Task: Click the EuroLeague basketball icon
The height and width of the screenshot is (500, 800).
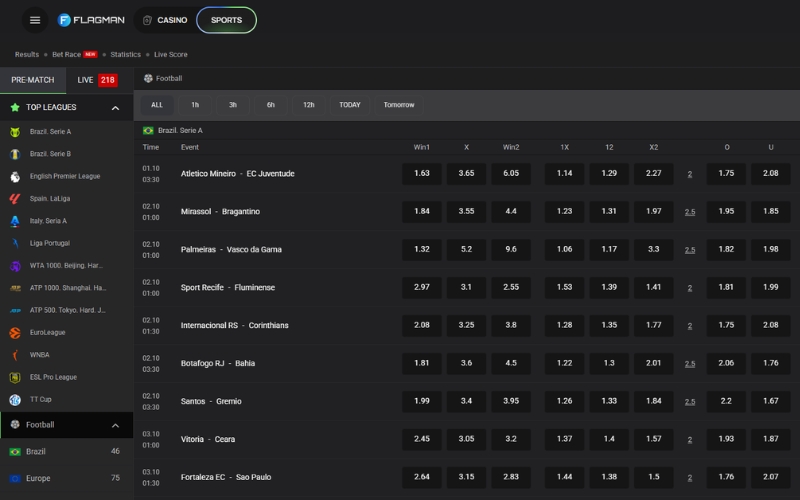Action: pyautogui.click(x=15, y=333)
